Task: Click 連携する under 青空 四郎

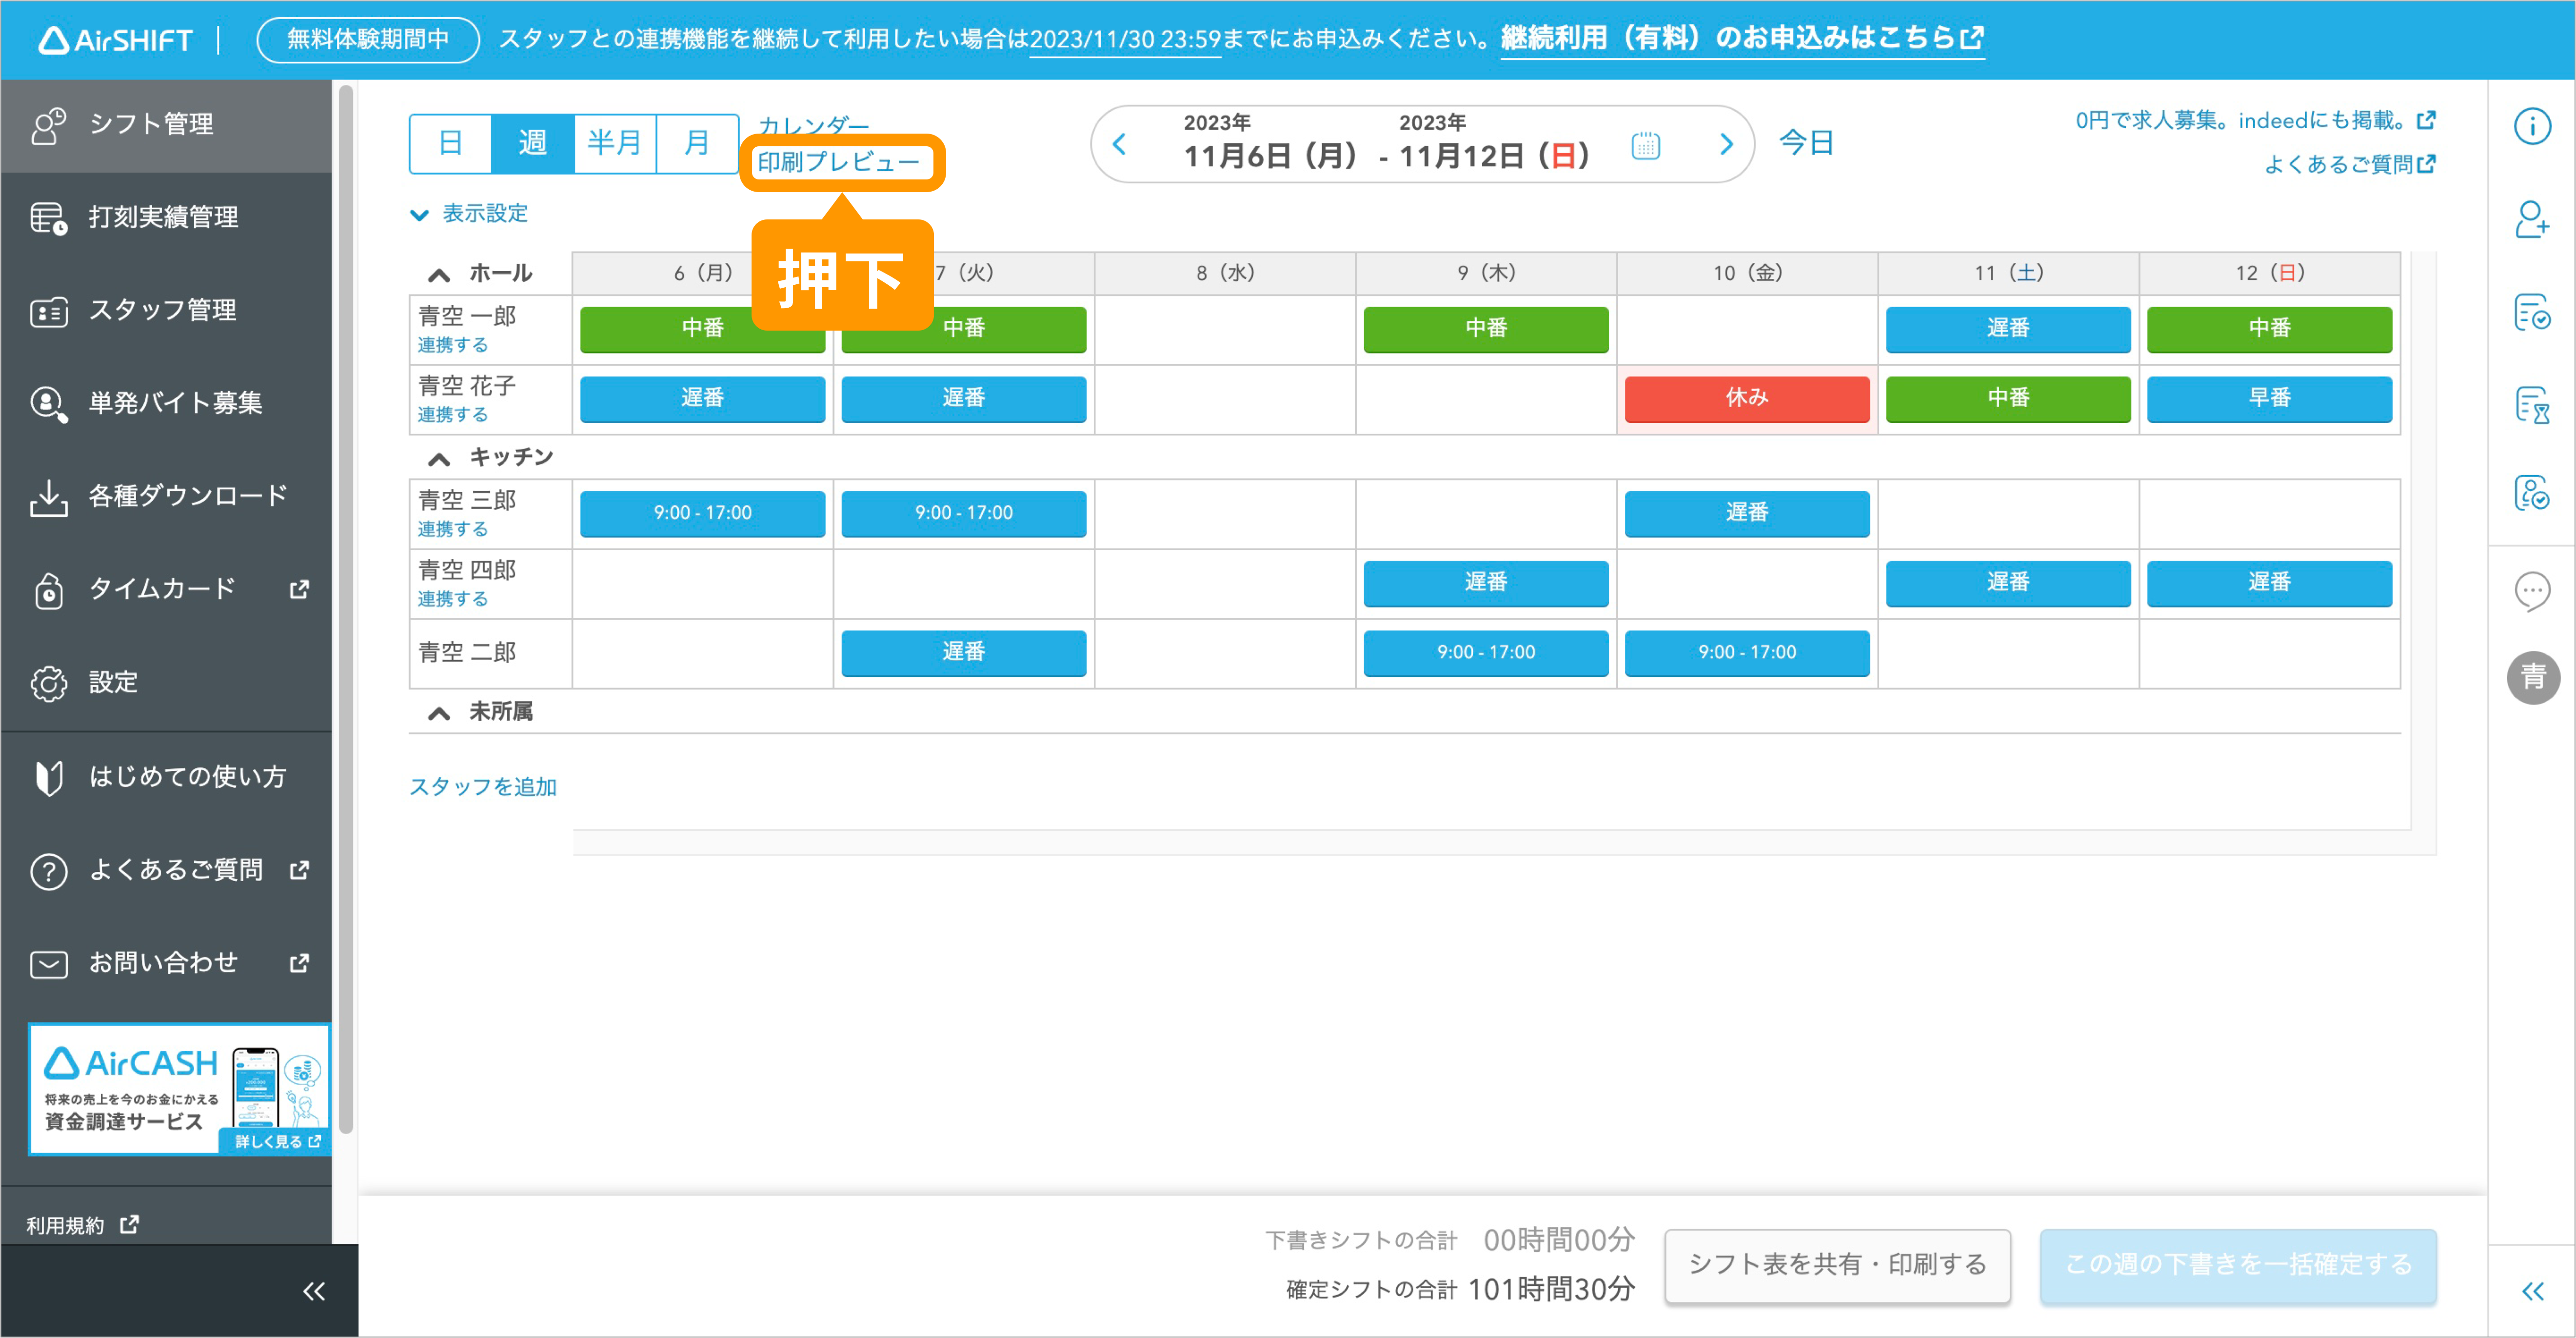Action: coord(452,598)
